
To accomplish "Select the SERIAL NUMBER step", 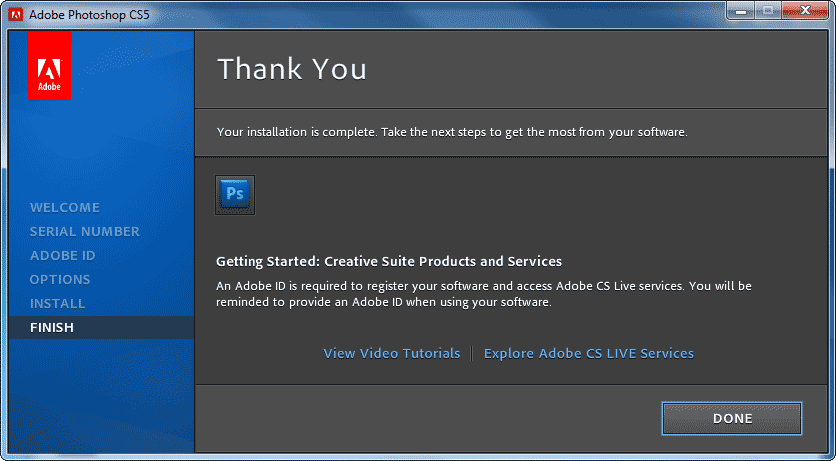I will 85,231.
